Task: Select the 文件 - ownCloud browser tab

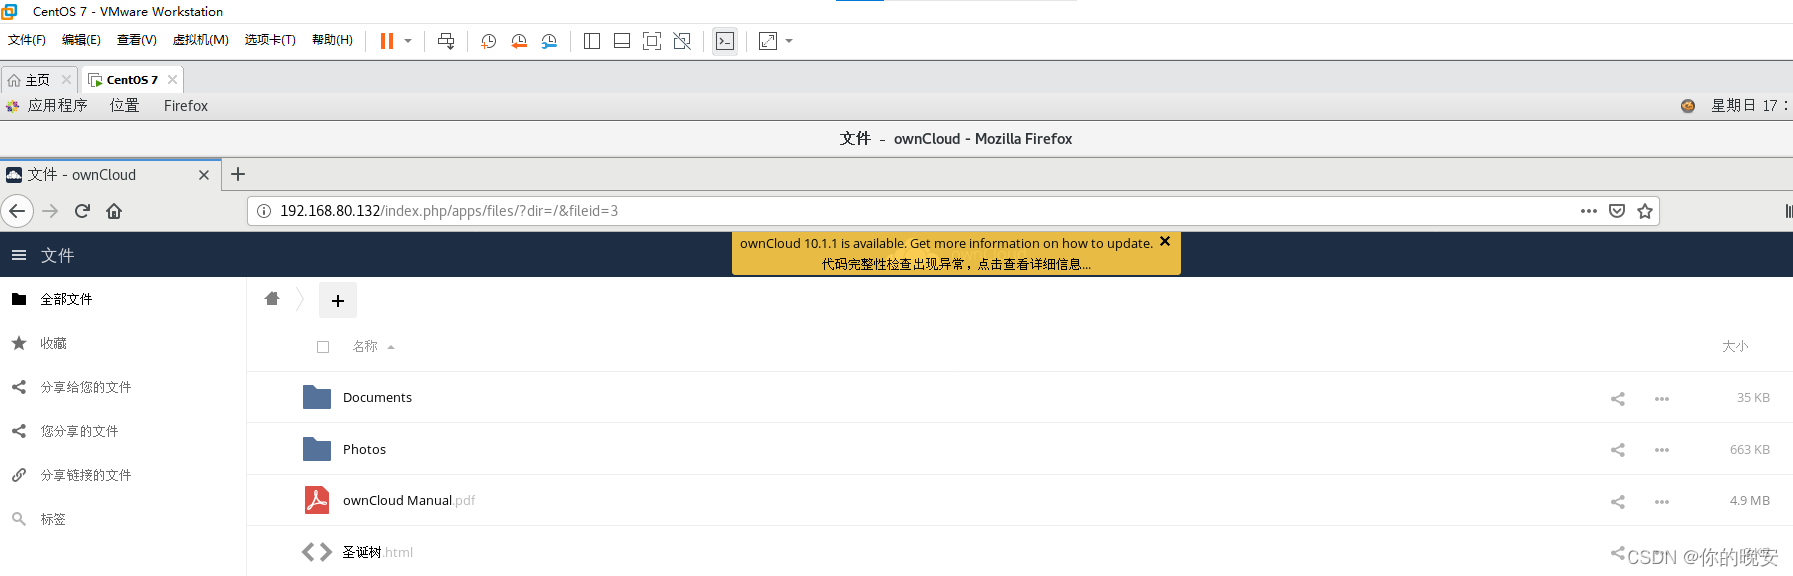Action: pyautogui.click(x=110, y=174)
